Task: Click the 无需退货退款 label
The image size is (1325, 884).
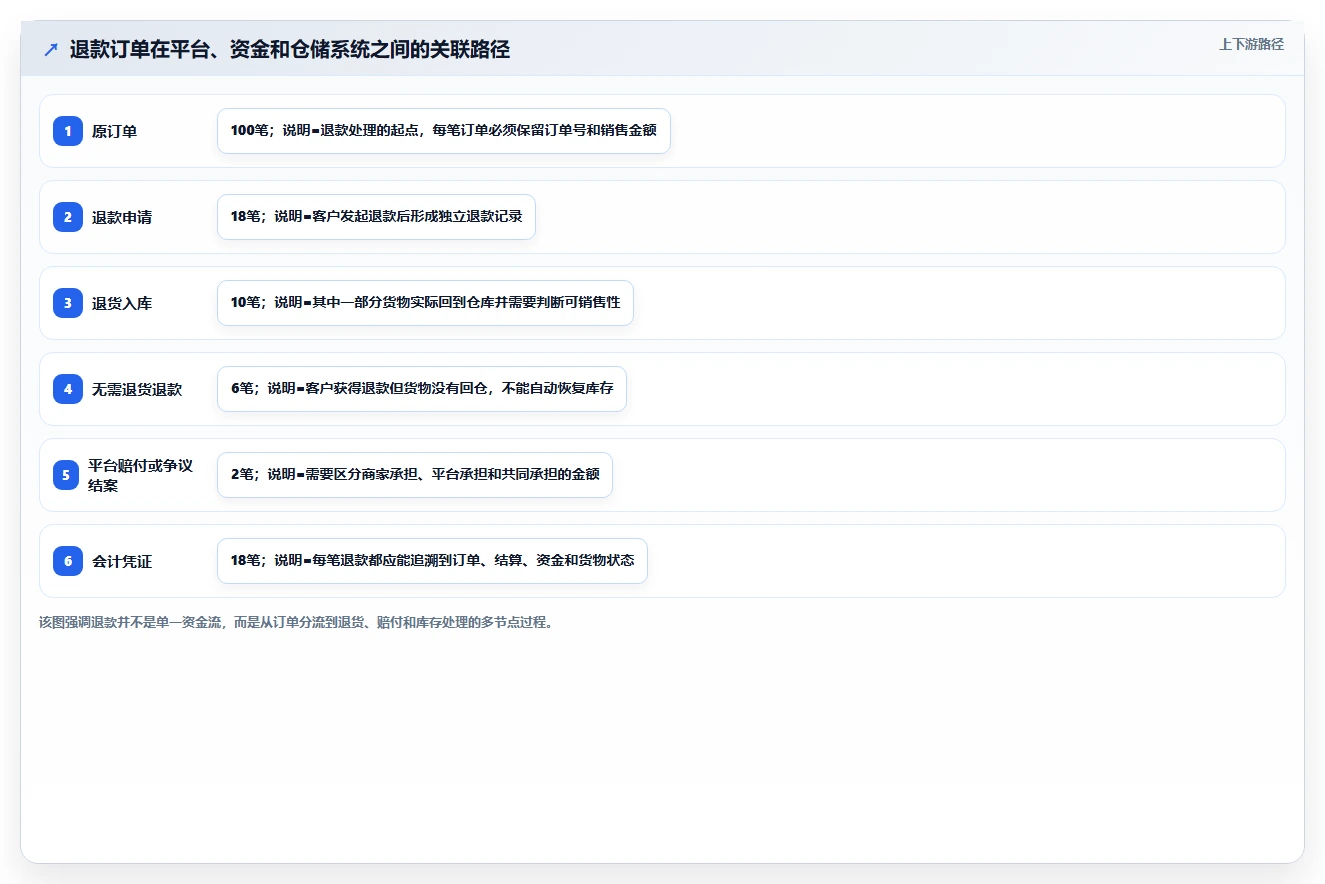Action: pos(137,389)
